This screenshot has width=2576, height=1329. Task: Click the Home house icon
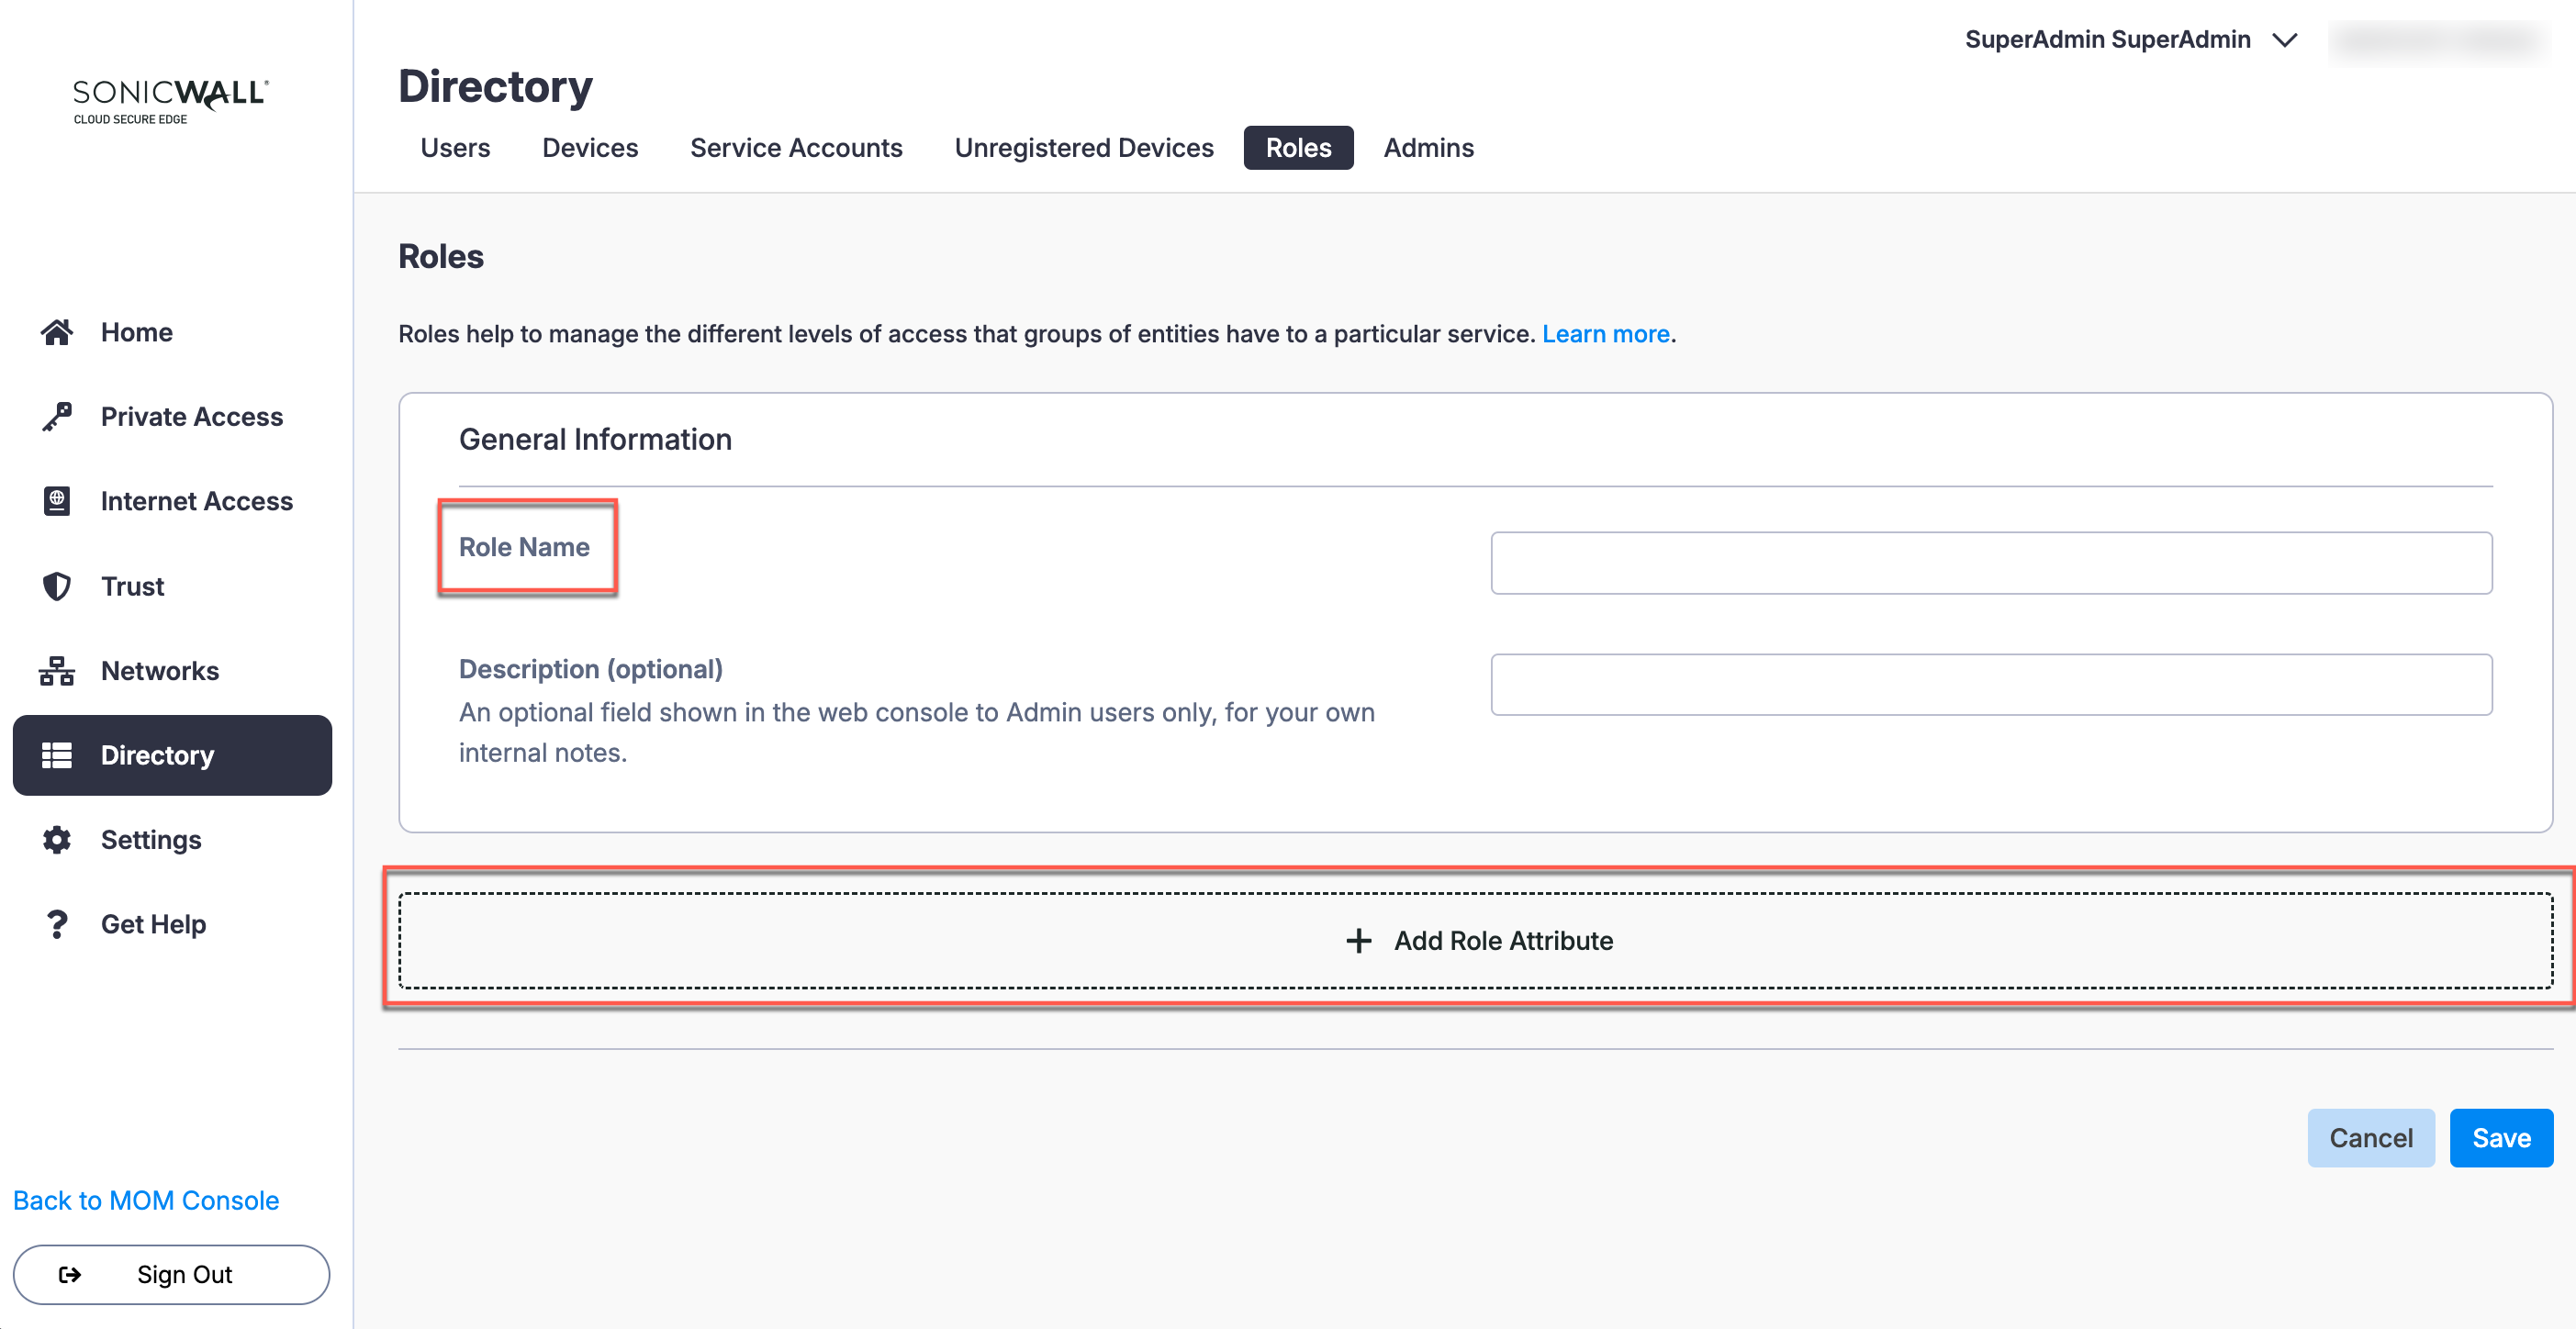[57, 332]
